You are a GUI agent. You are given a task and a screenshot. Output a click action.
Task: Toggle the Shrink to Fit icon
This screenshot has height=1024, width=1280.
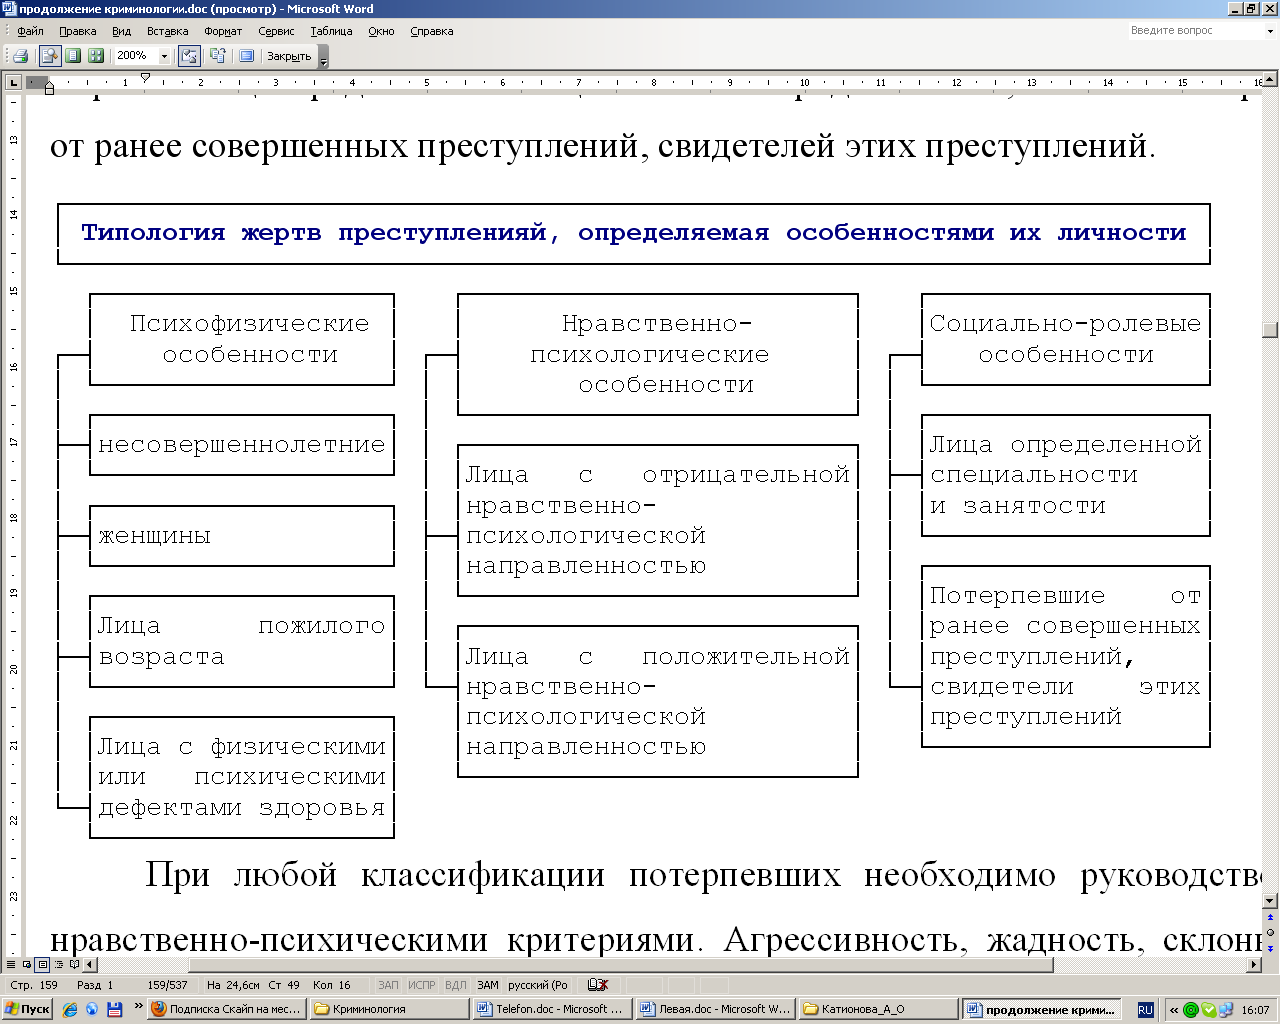tap(218, 55)
